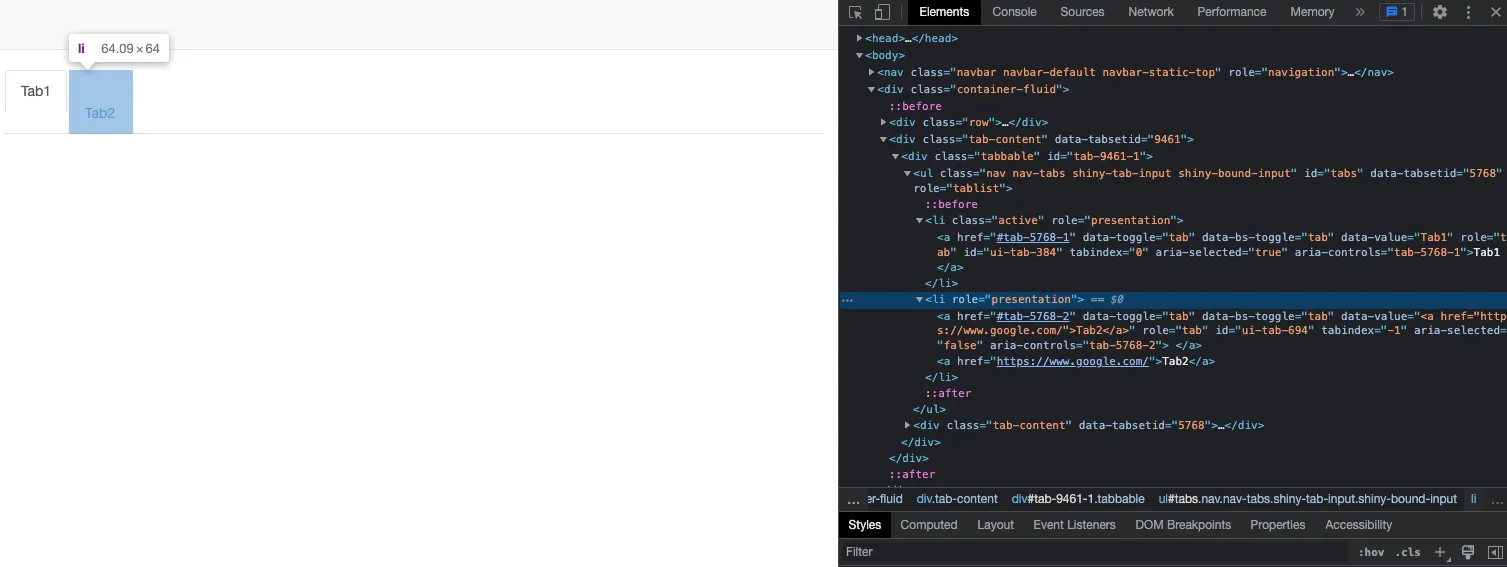Switch to the Layout sidebar tab

pyautogui.click(x=995, y=525)
